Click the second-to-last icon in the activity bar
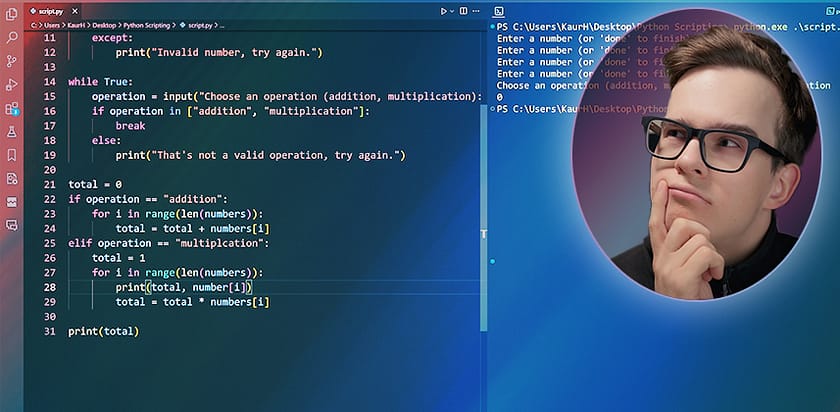This screenshot has width=840, height=412. tap(11, 202)
